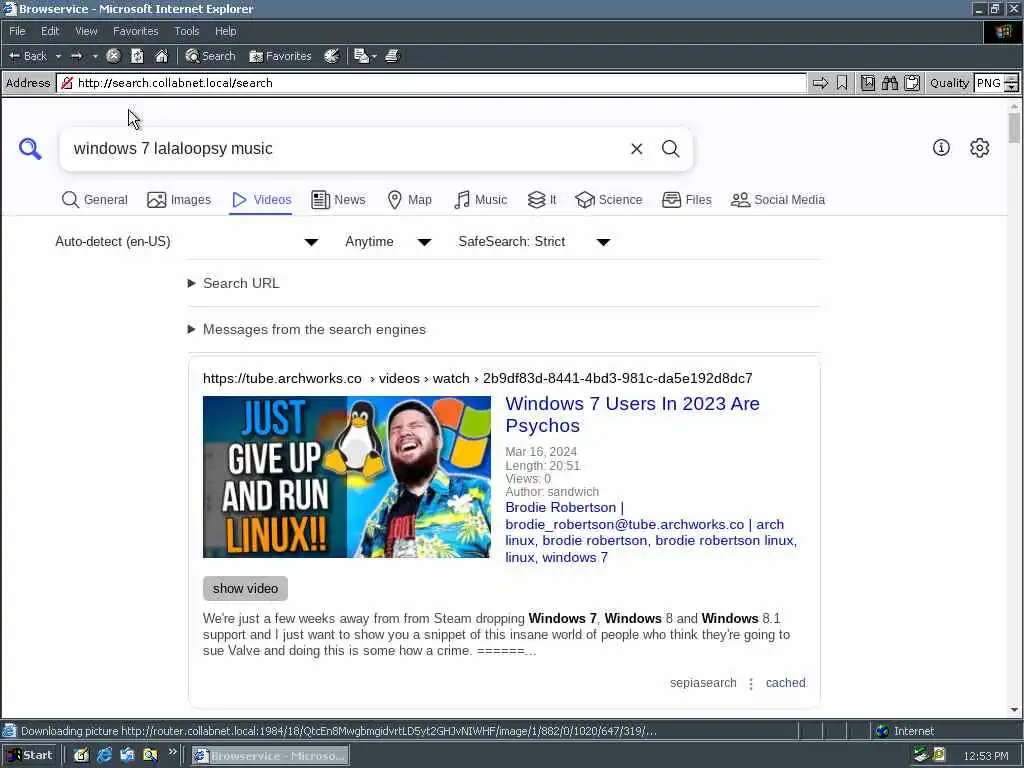Viewport: 1024px width, 768px height.
Task: Open the Favorites pane toolbar button
Action: click(280, 56)
